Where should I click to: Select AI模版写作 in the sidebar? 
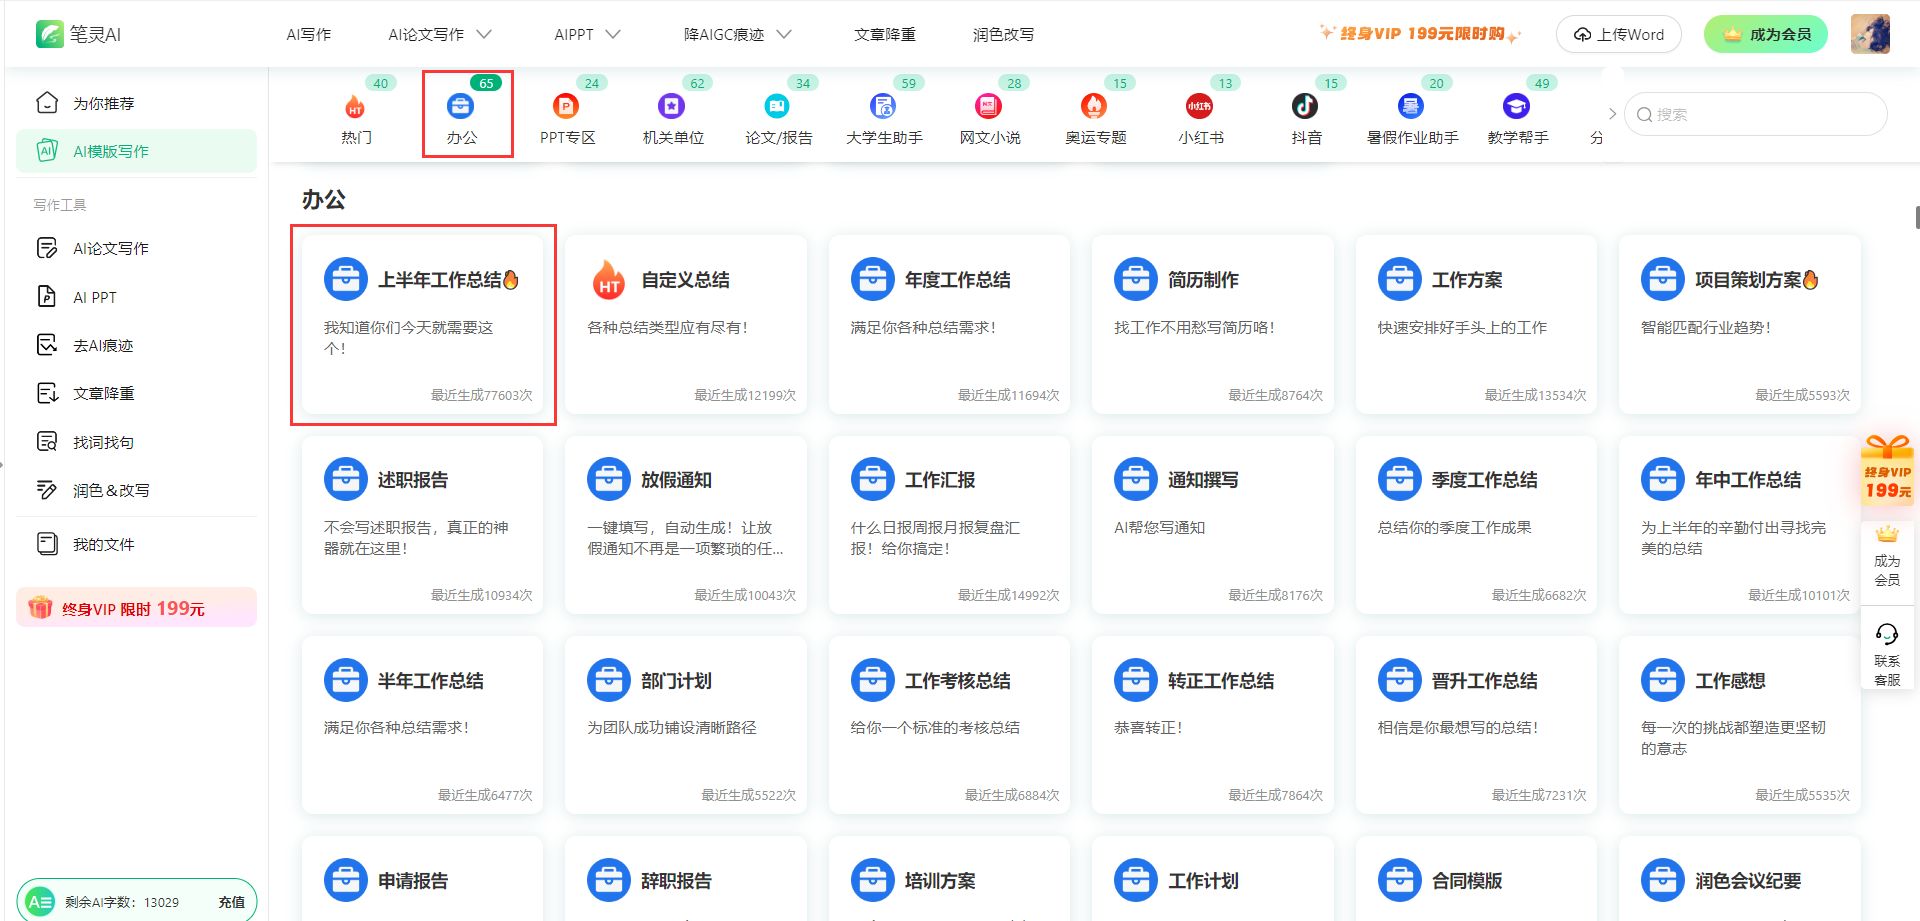tap(136, 151)
